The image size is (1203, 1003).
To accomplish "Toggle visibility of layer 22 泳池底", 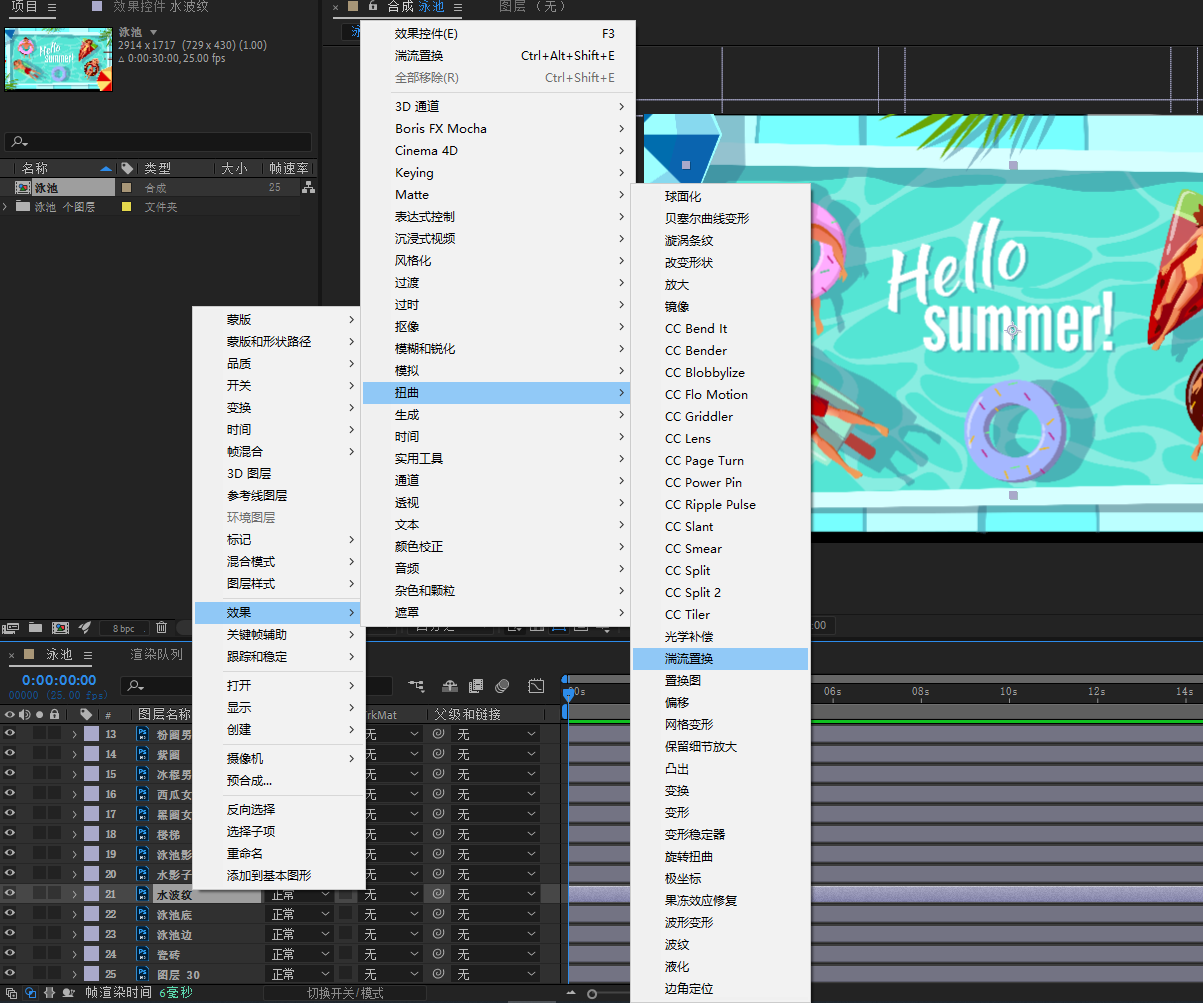I will (x=10, y=914).
